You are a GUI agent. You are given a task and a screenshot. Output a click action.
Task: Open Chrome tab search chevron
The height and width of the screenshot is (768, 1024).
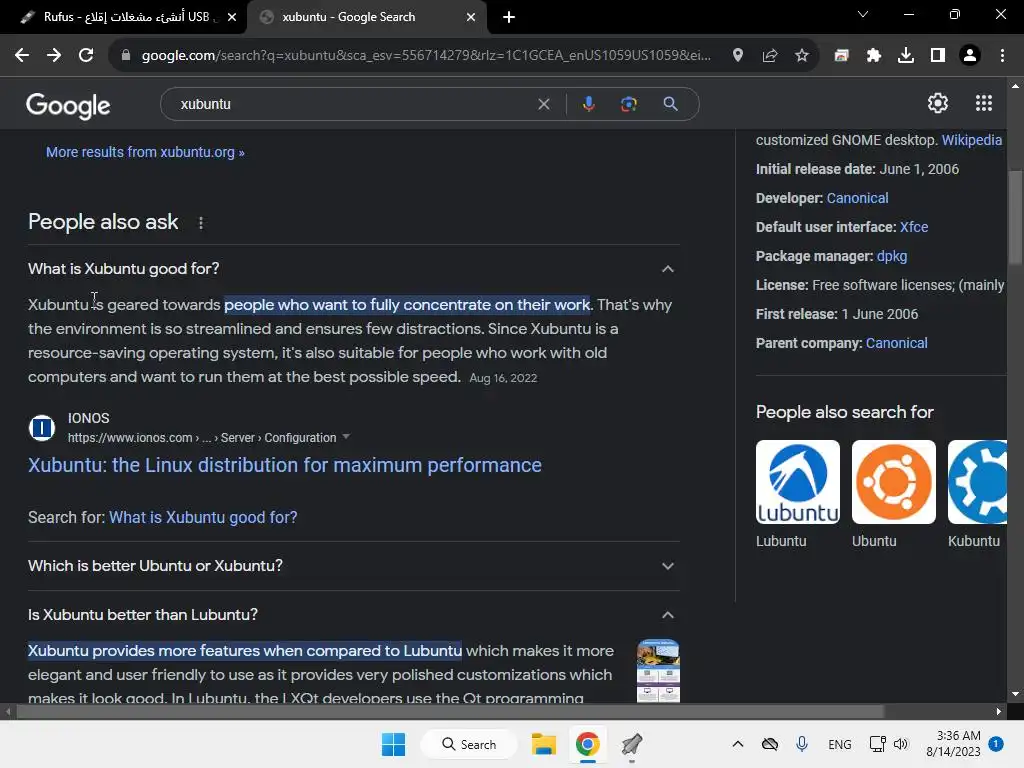point(863,14)
